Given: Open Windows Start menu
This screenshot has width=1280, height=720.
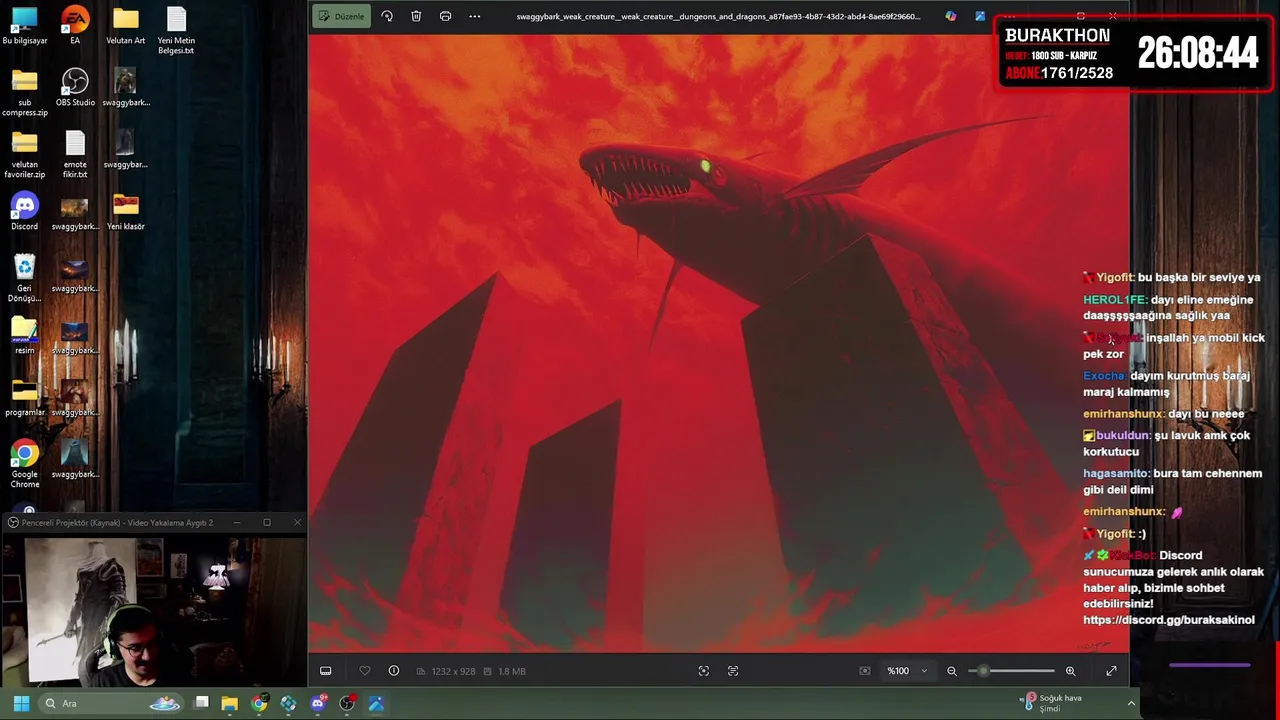Looking at the screenshot, I should point(21,703).
